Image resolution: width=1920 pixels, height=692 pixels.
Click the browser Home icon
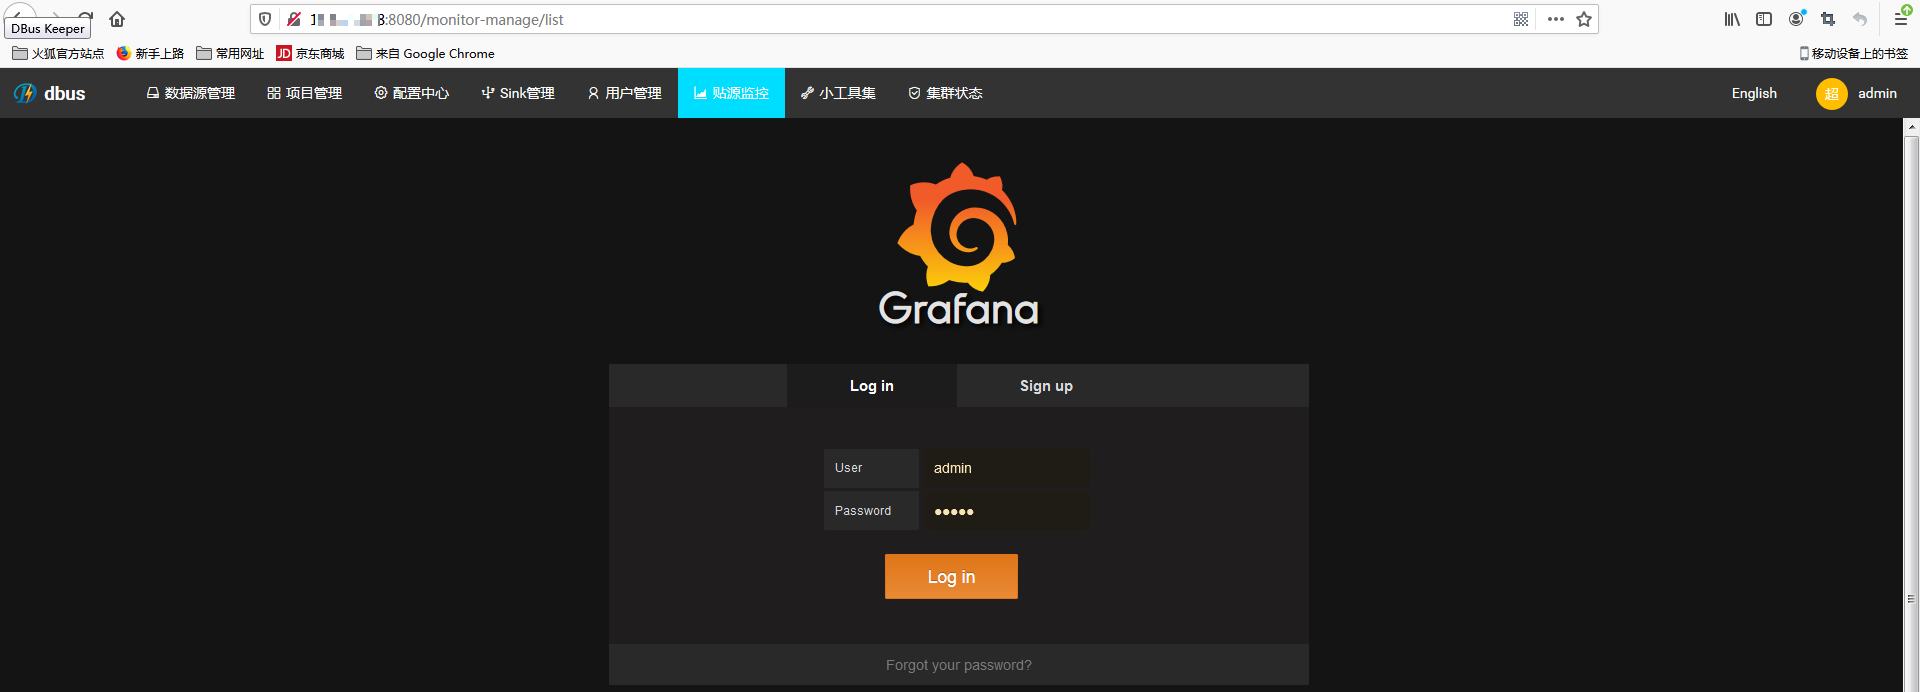click(x=117, y=19)
